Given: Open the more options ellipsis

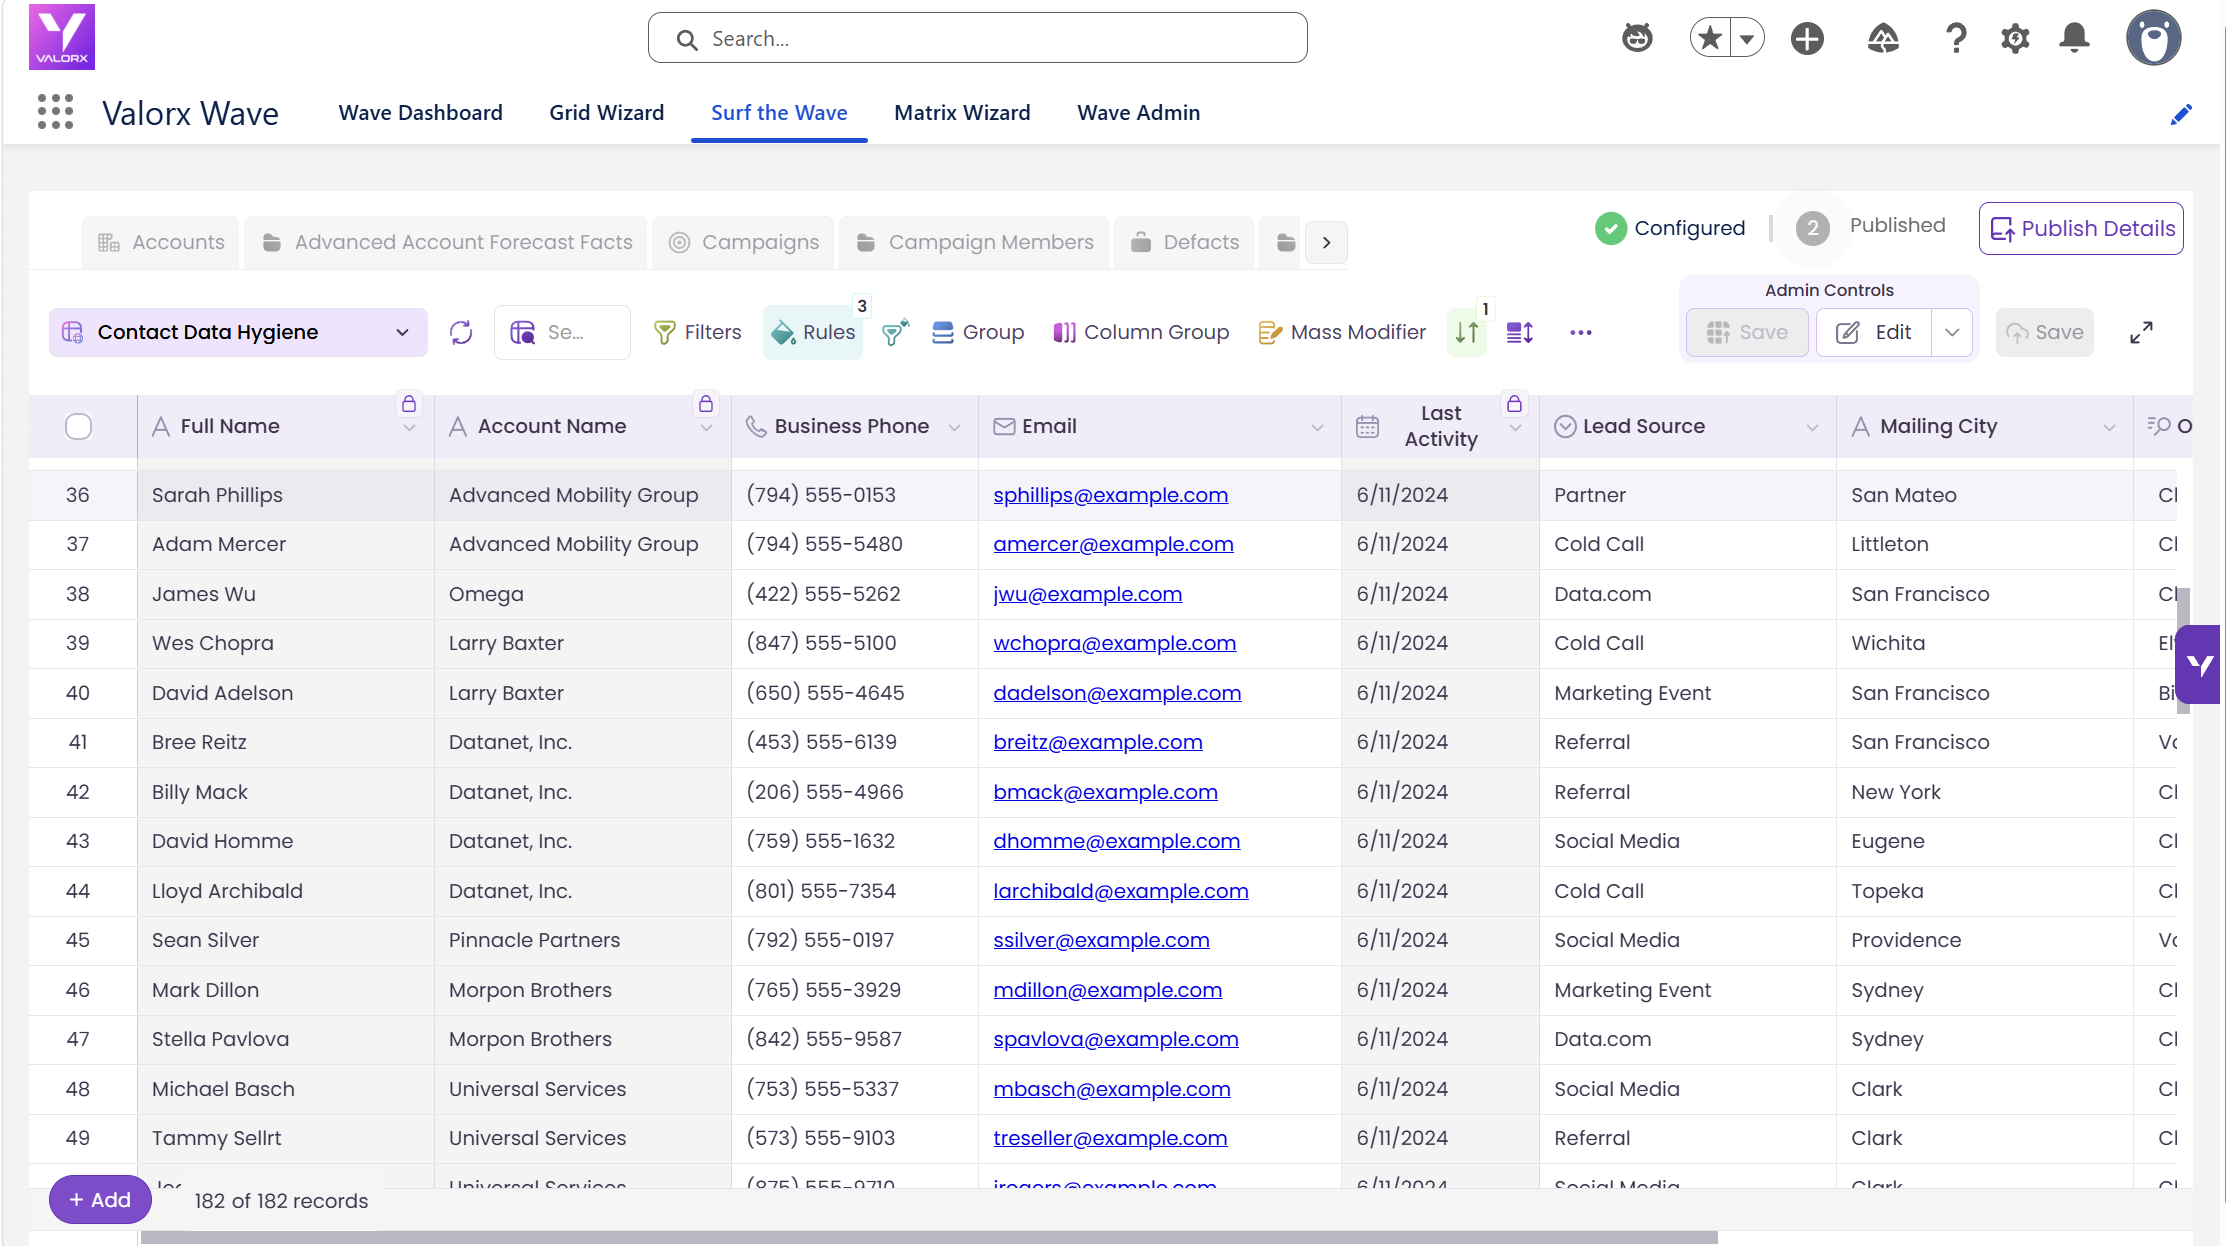Looking at the screenshot, I should [1581, 332].
